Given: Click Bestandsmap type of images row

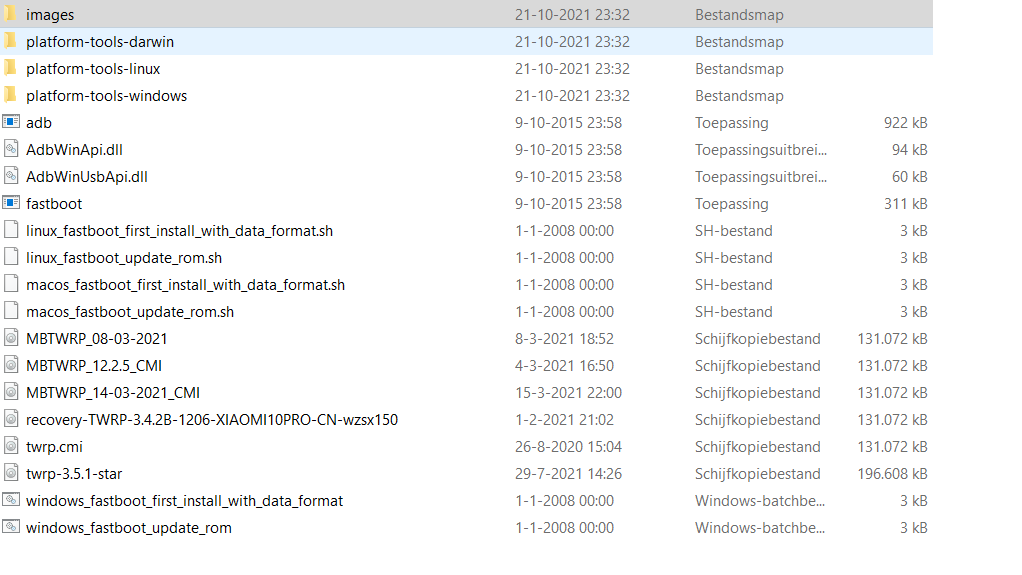Looking at the screenshot, I should [739, 14].
